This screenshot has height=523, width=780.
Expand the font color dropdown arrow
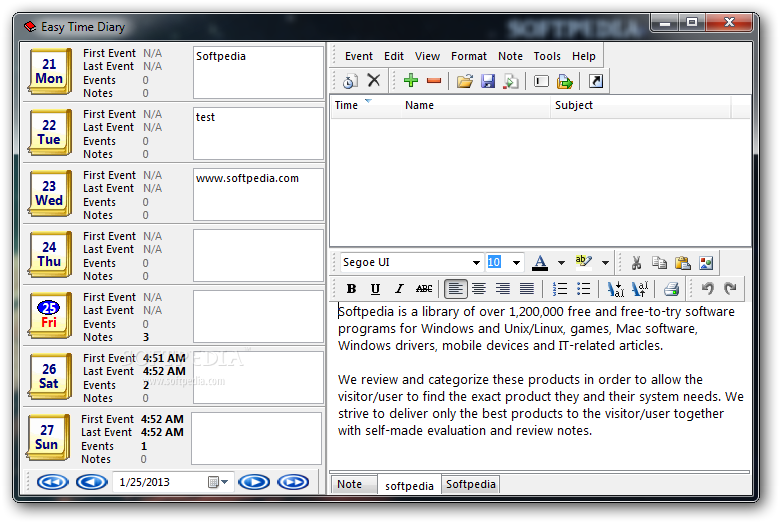click(561, 263)
